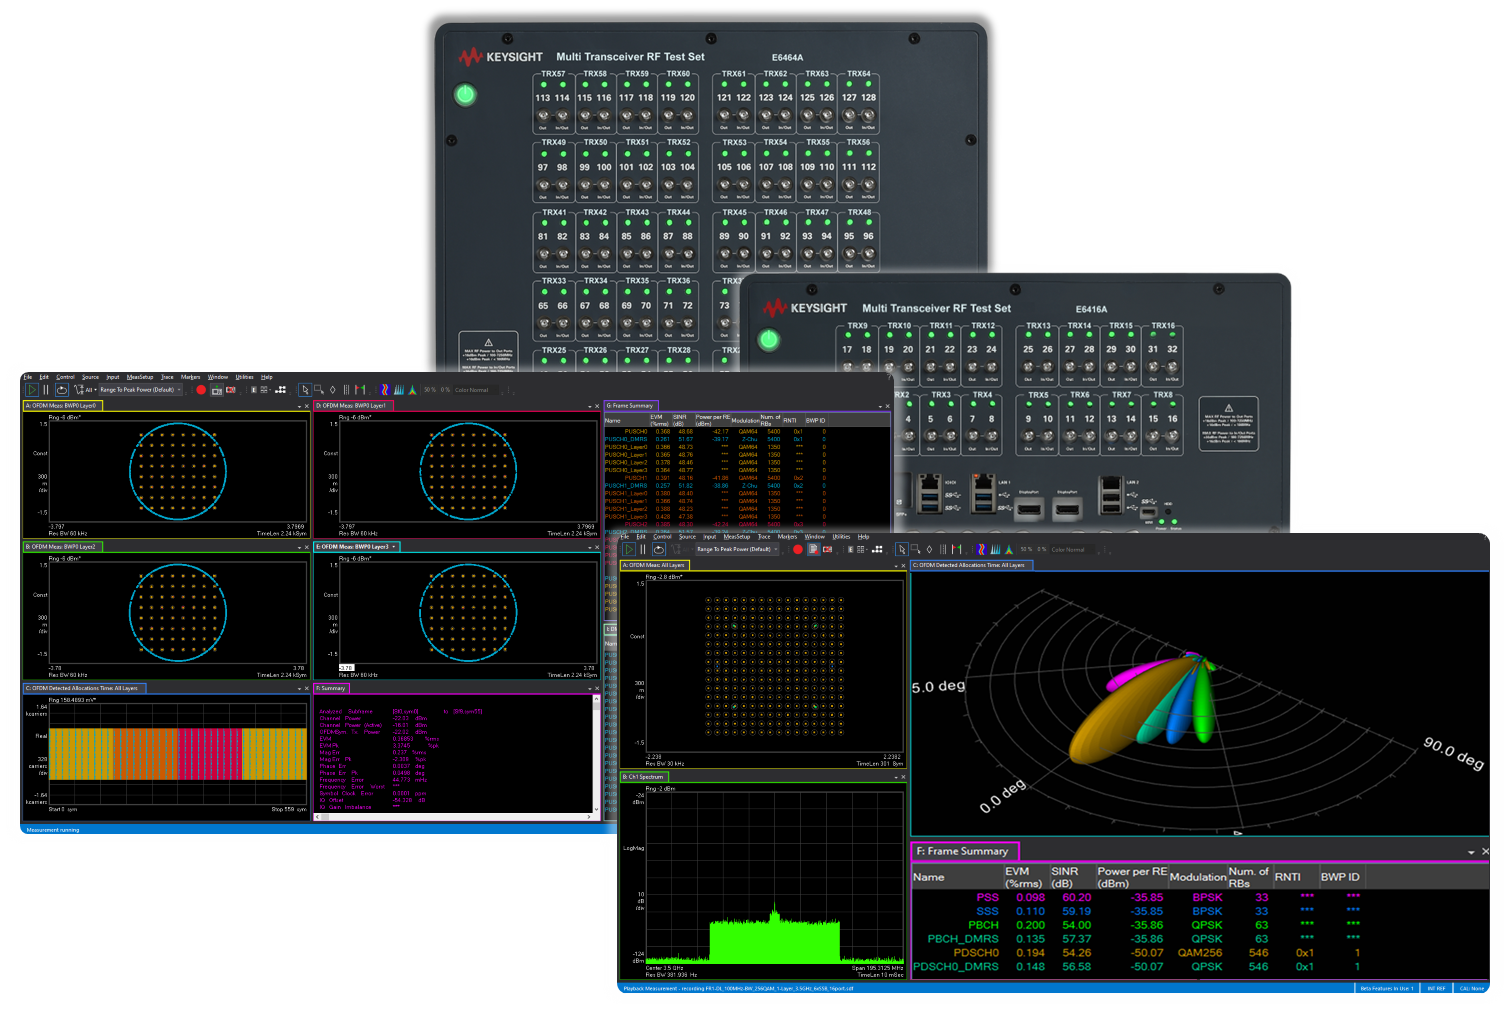Select the arrow selection tool in the toolbar
The image size is (1510, 1010).
pyautogui.click(x=902, y=550)
